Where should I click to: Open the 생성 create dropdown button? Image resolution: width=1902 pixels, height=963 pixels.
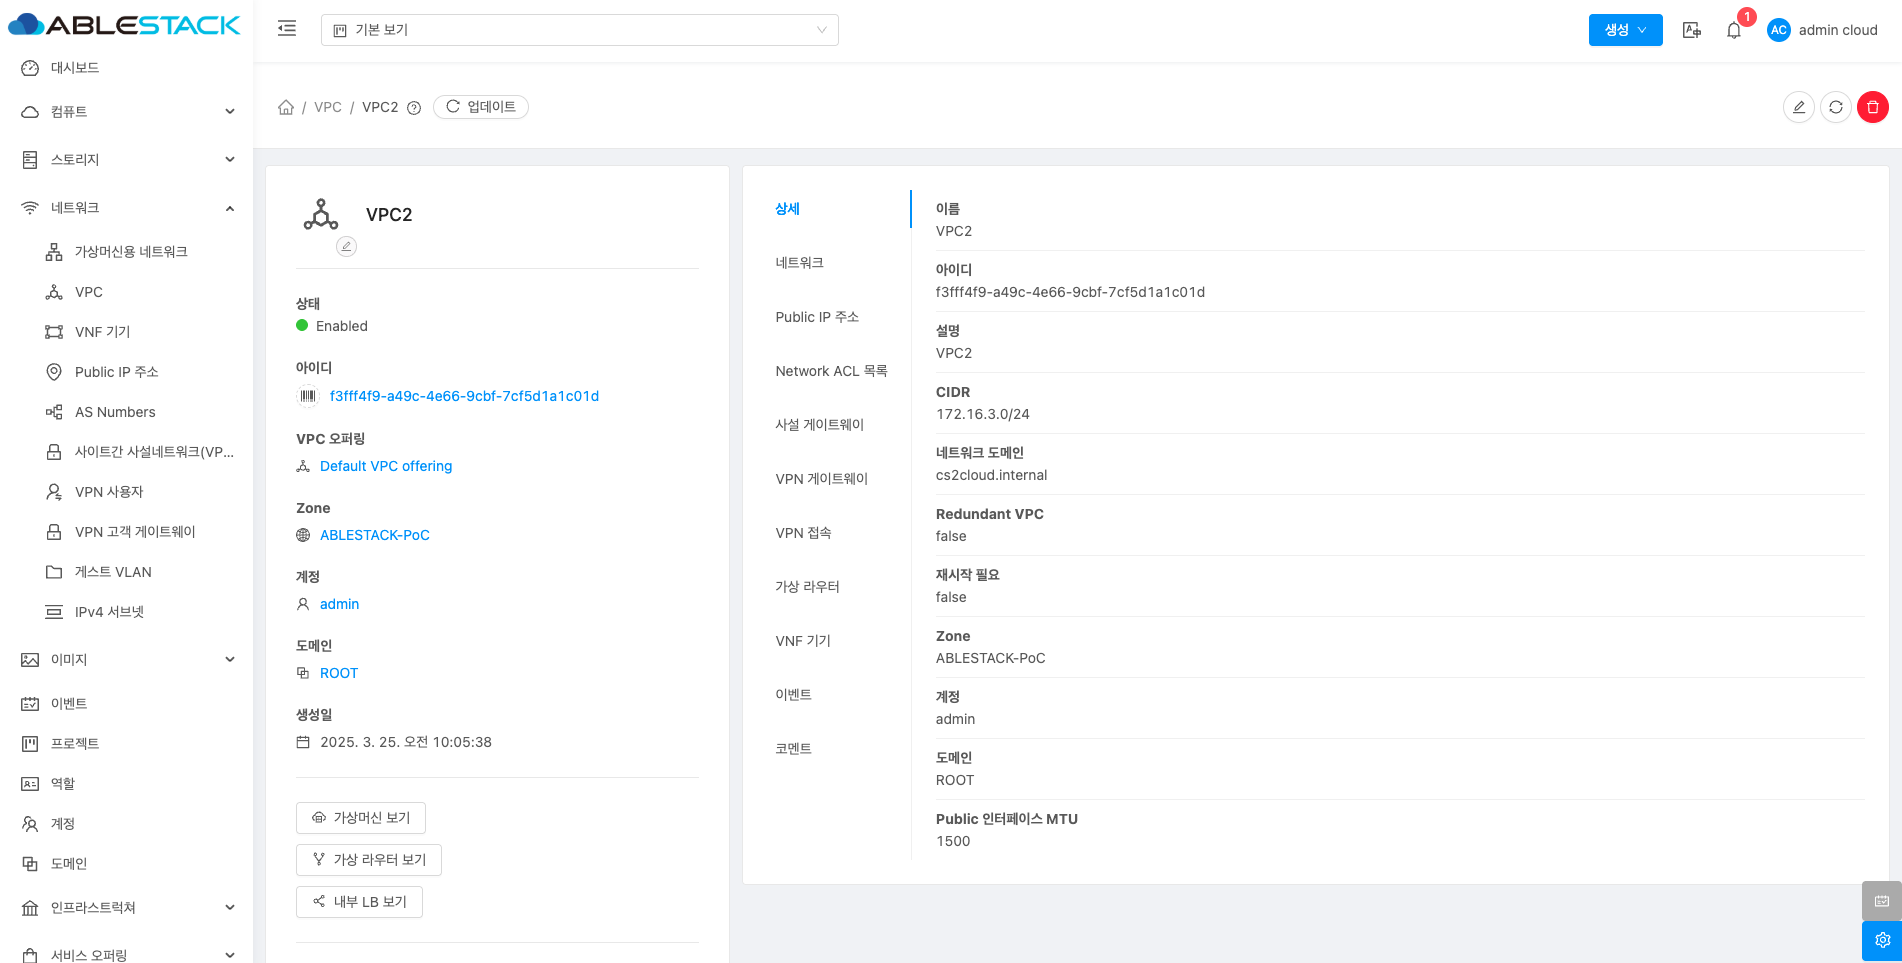tap(1625, 30)
